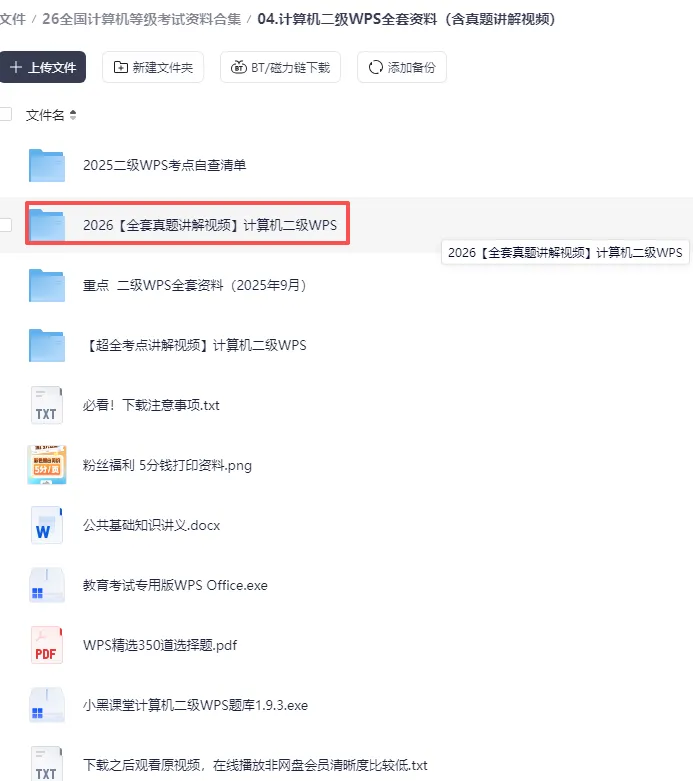
Task: Open thumbnail of 粉丝福利 5分钱打印资料.png
Action: click(x=47, y=465)
